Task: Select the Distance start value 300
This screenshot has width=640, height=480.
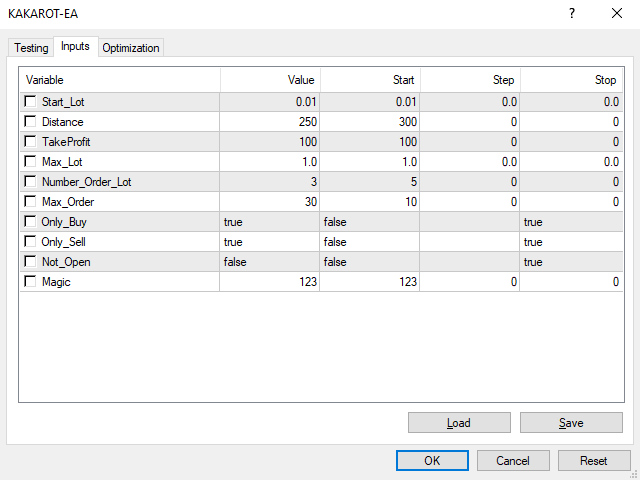Action: point(370,122)
